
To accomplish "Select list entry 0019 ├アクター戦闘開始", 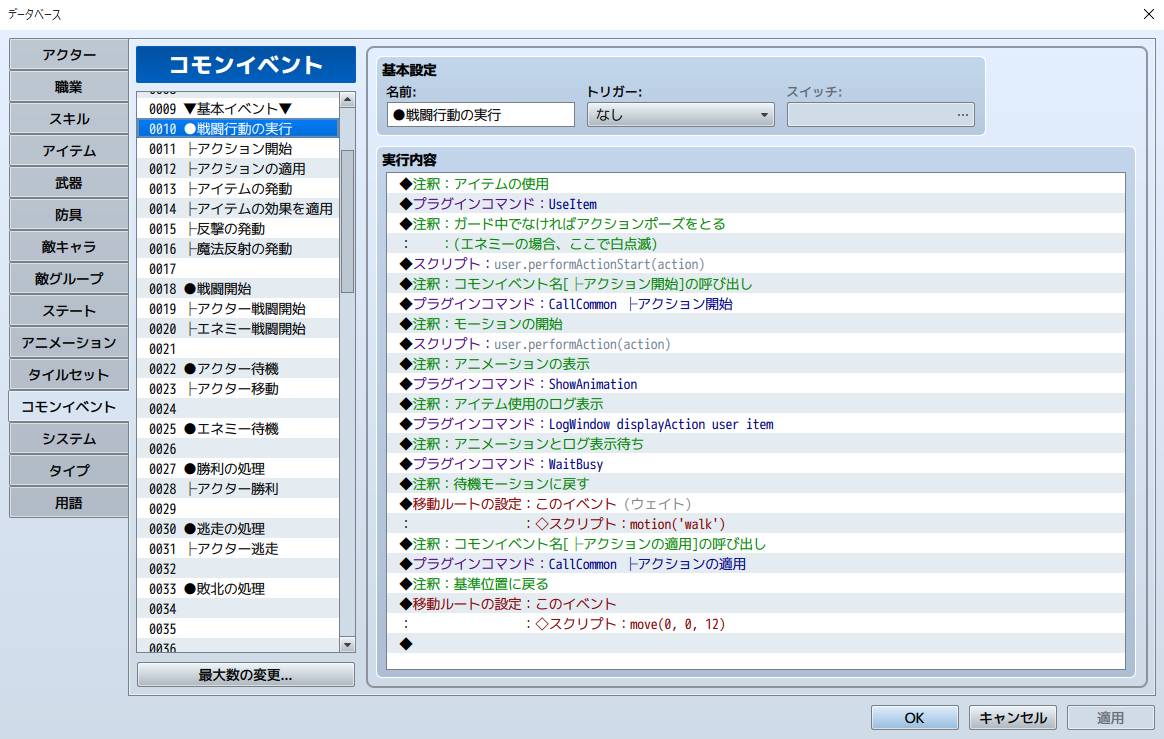I will [x=238, y=309].
